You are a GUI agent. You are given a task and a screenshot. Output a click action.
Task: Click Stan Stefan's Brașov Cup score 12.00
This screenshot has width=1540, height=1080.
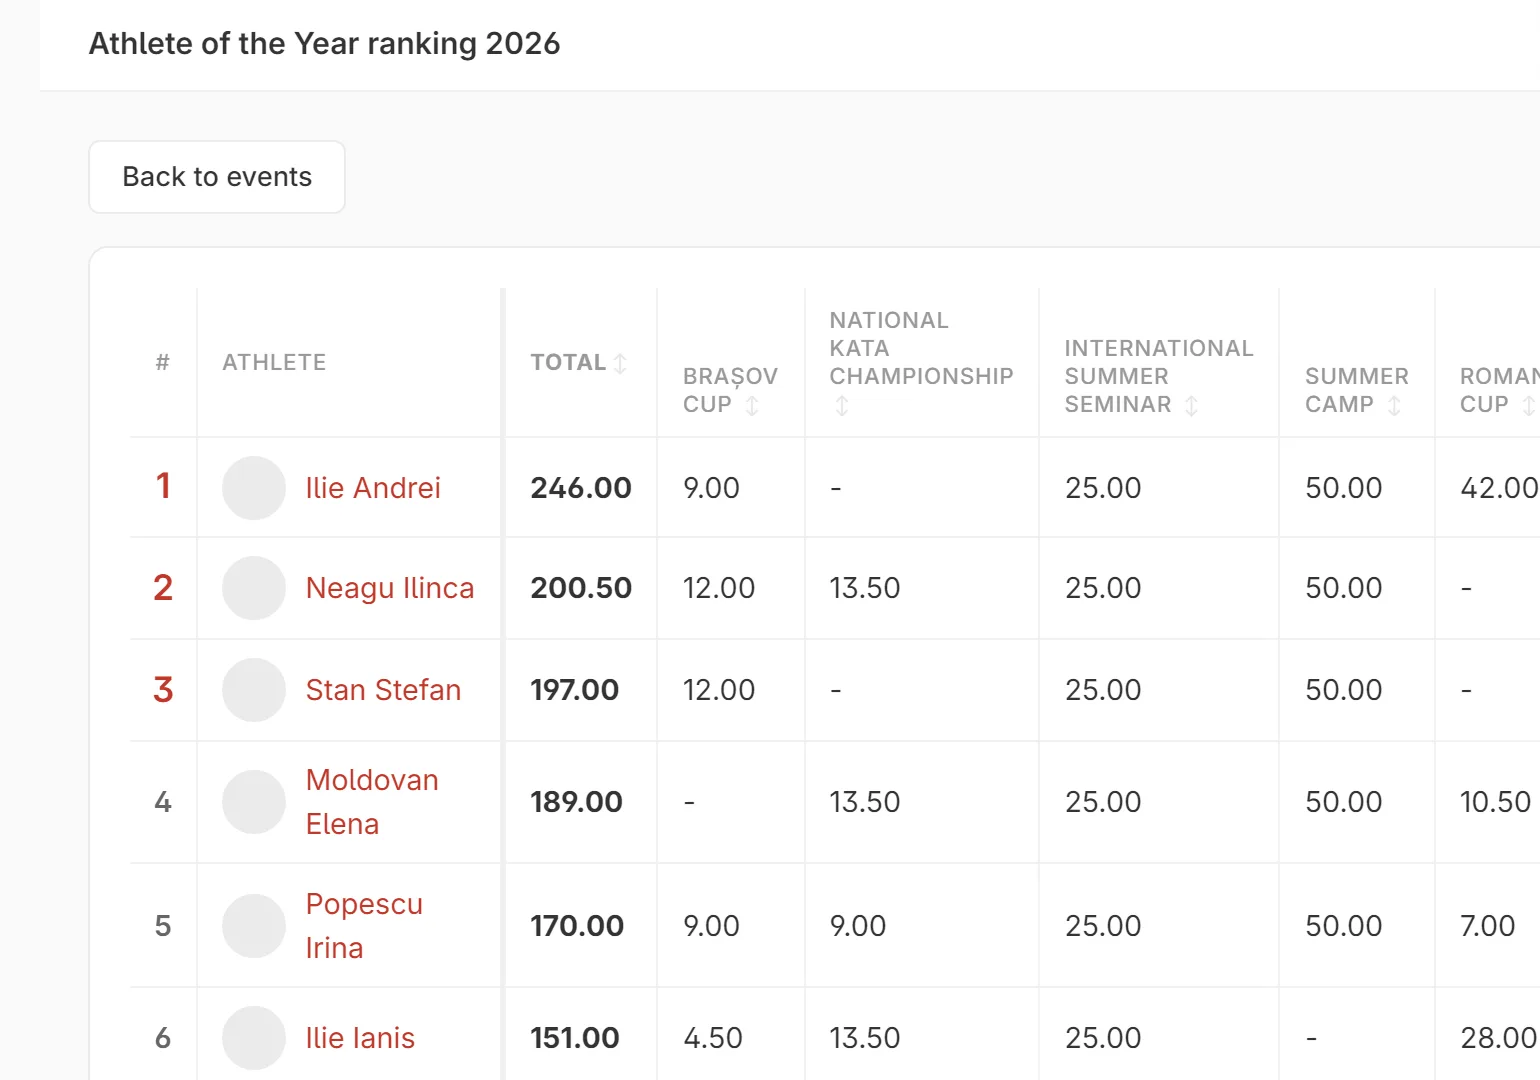point(719,690)
